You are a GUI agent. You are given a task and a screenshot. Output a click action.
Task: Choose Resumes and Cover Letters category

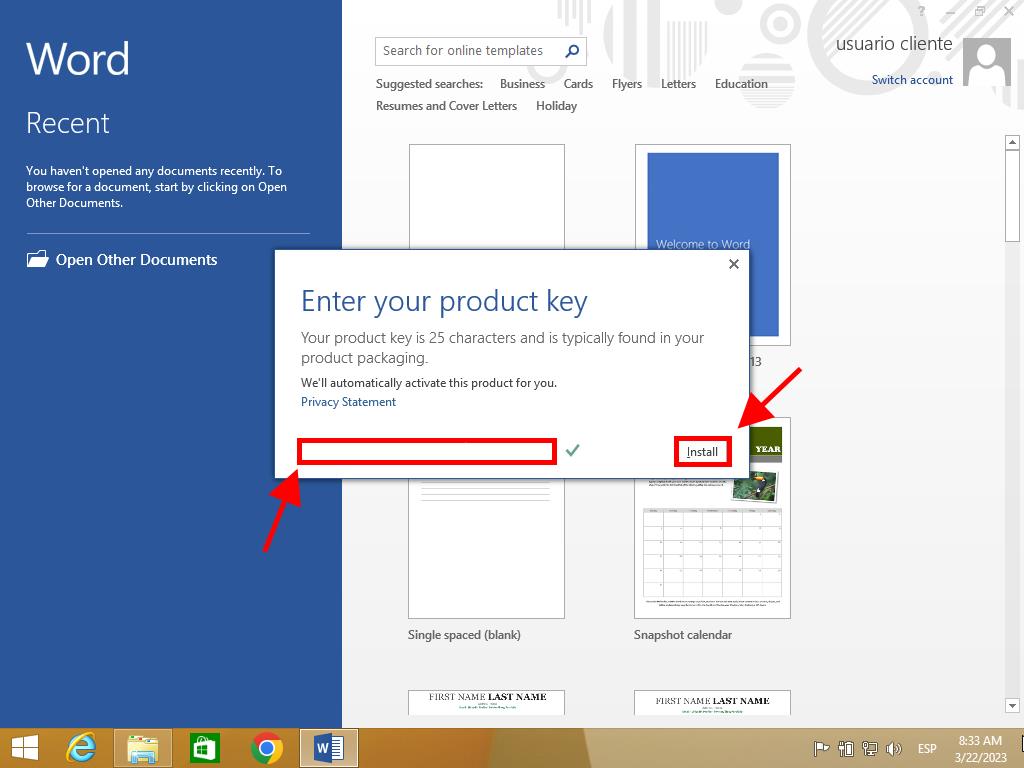(x=446, y=106)
